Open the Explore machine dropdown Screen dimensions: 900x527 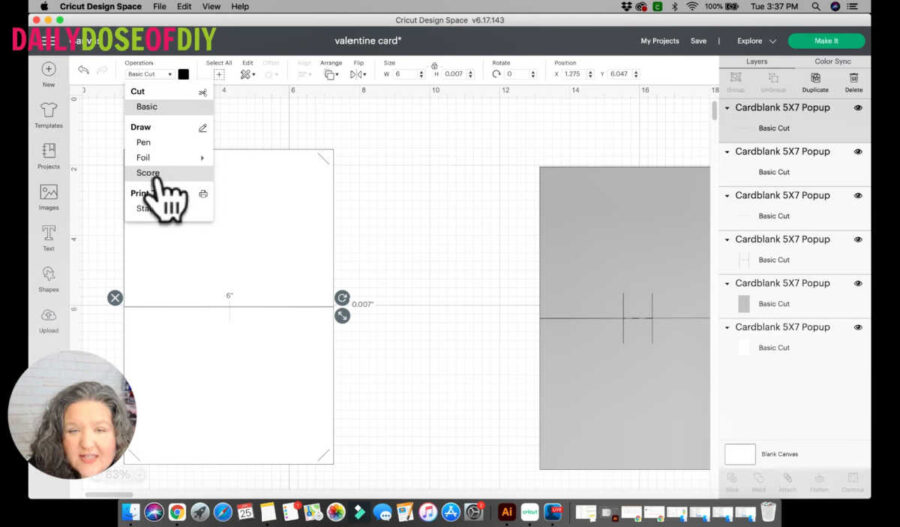pyautogui.click(x=757, y=41)
